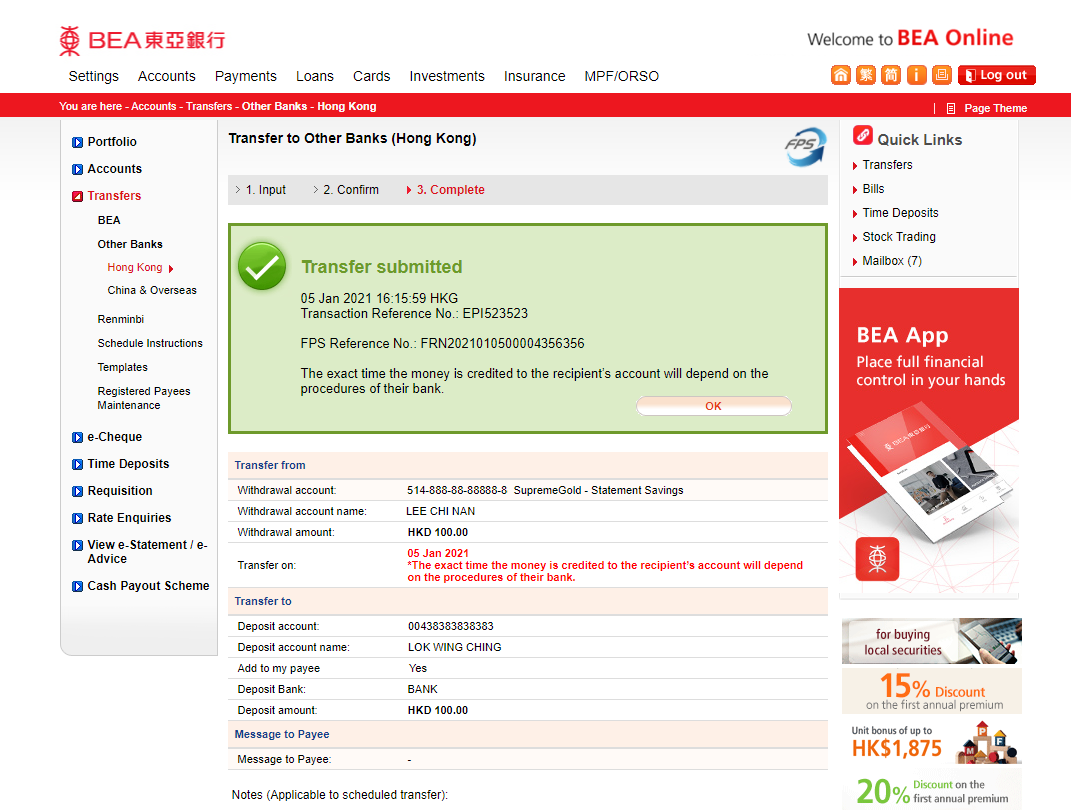Click the 3. Complete step tab

tap(451, 190)
